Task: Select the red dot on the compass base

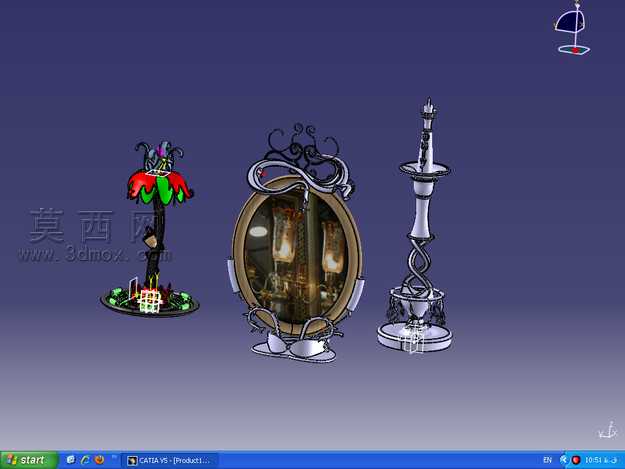Action: coord(576,50)
